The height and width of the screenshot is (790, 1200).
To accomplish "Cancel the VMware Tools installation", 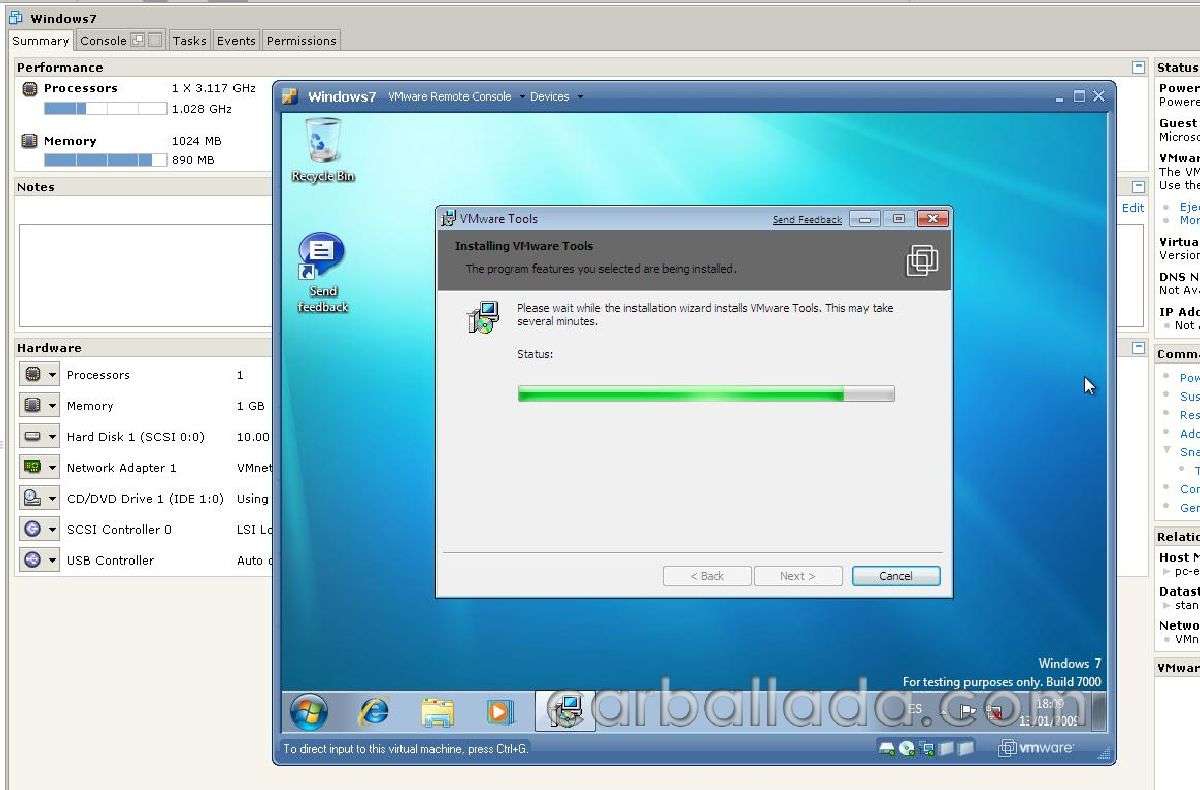I will (x=895, y=575).
